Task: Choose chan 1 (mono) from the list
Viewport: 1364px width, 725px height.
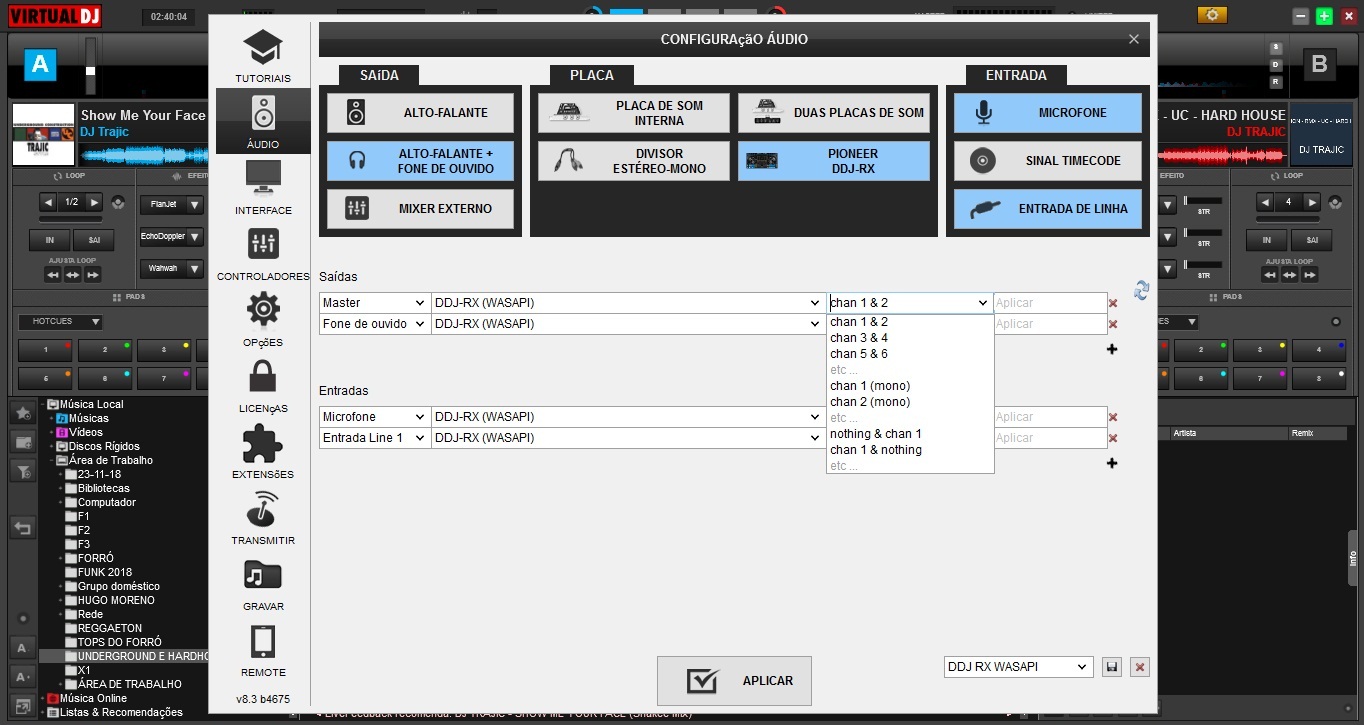Action: [x=910, y=386]
